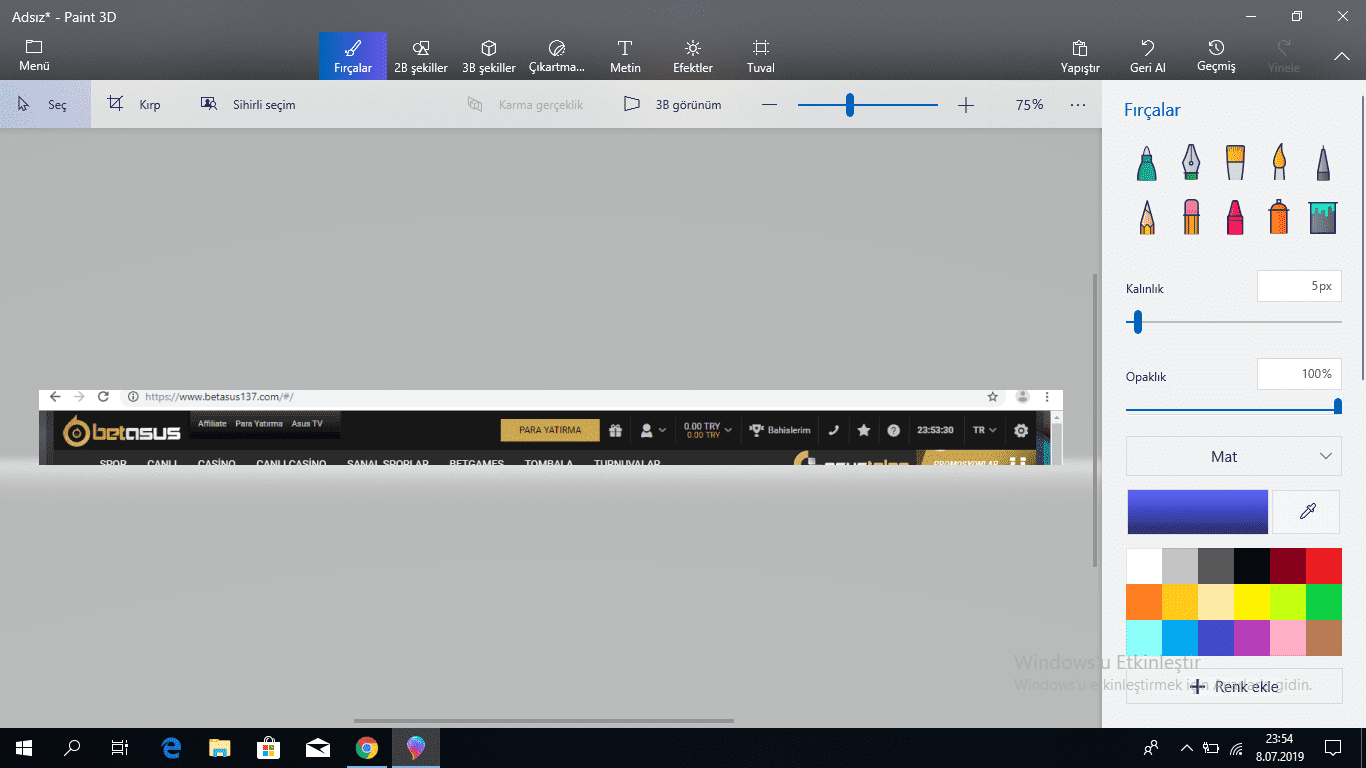Click the current blue color preview
The image size is (1366, 768).
[1198, 511]
